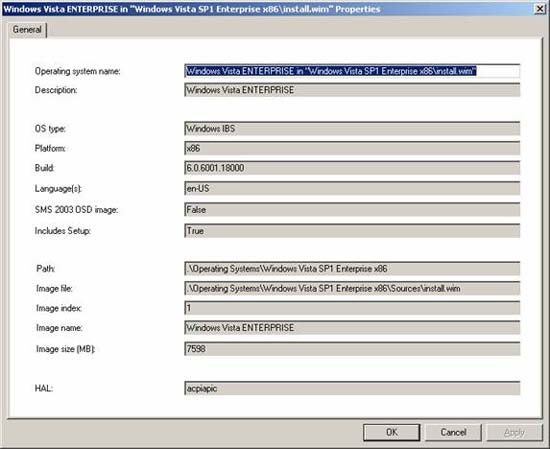This screenshot has height=449, width=550.
Task: Select the General tab
Action: click(27, 29)
